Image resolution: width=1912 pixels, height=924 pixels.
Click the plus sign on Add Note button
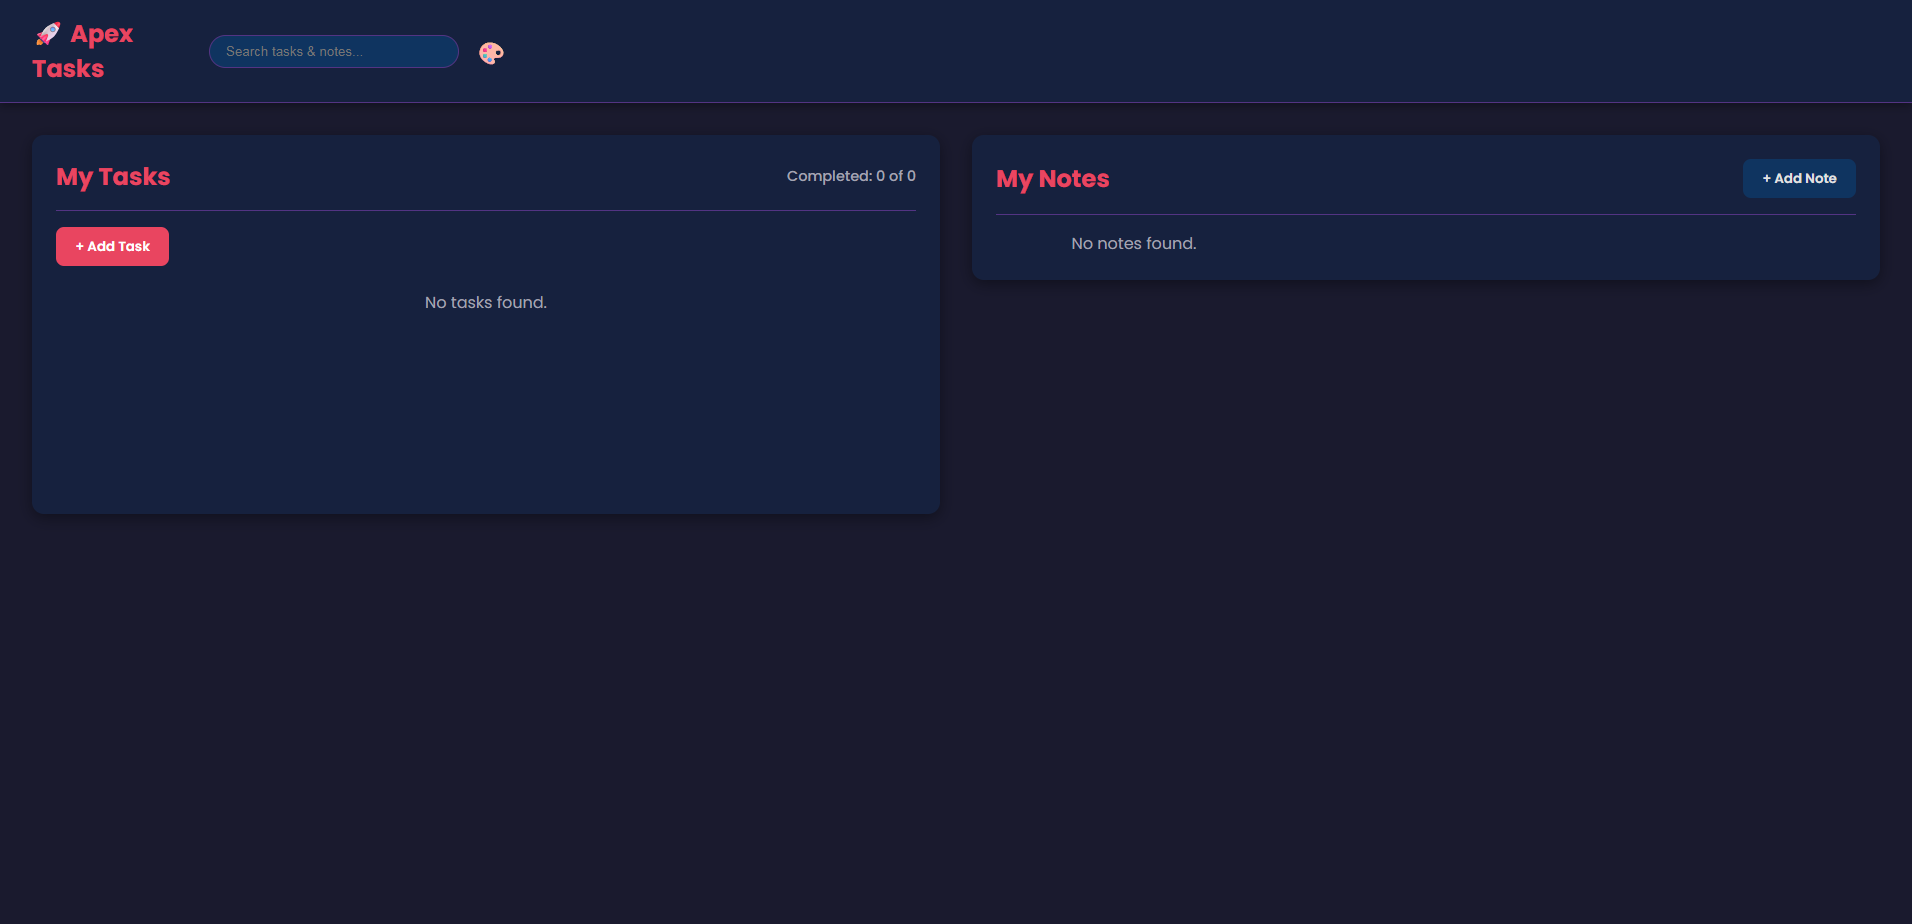point(1766,179)
